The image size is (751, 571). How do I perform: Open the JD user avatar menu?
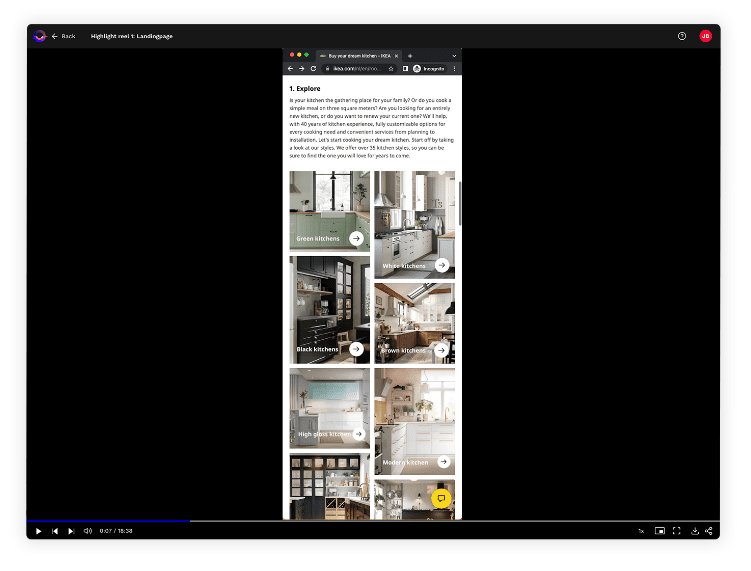705,36
